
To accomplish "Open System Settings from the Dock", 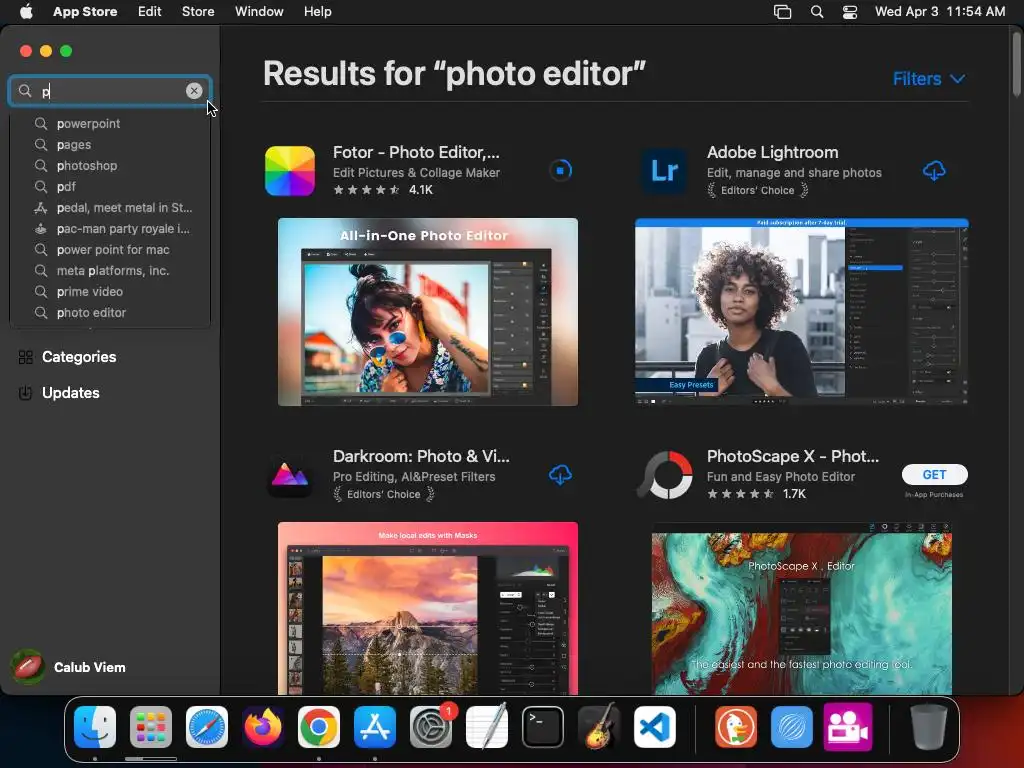I will tap(431, 727).
